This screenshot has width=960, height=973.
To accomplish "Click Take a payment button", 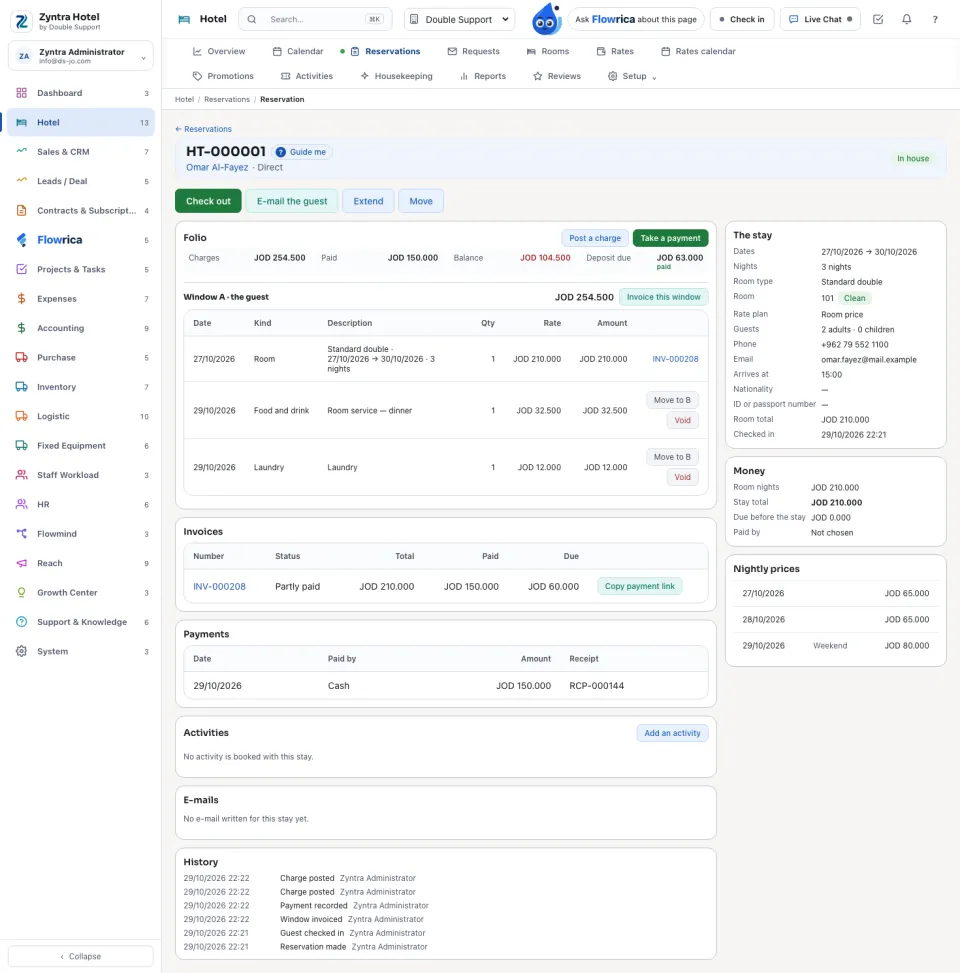I will 670,238.
